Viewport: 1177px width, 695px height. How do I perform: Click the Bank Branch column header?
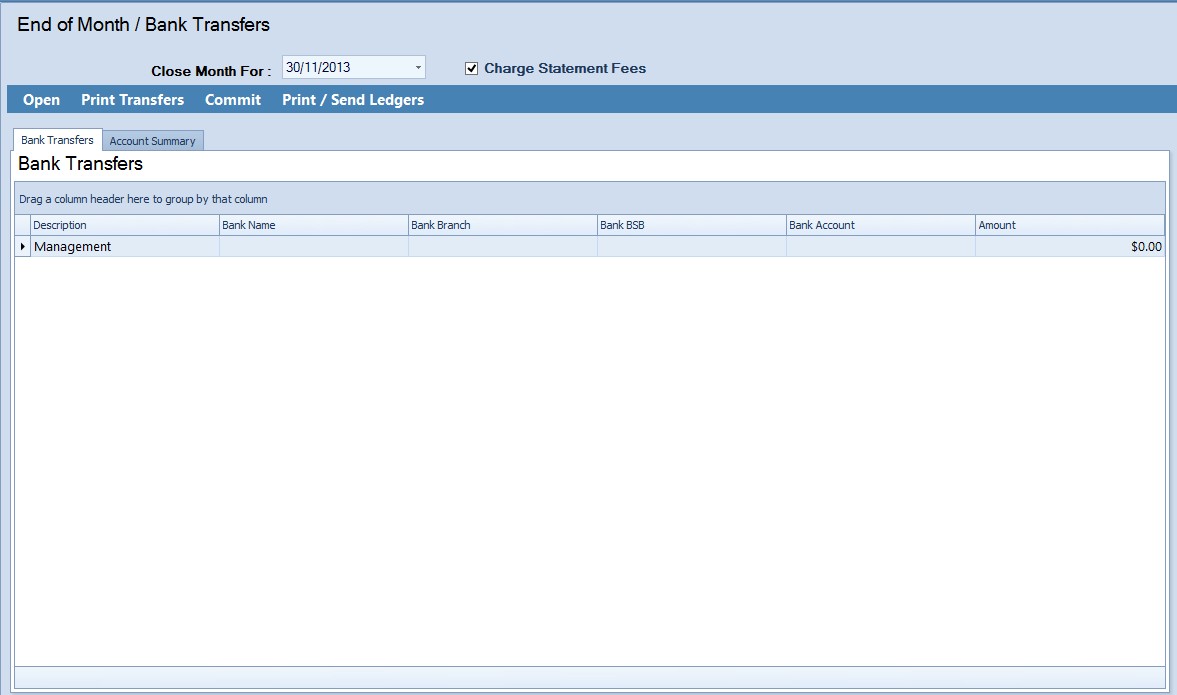point(502,225)
